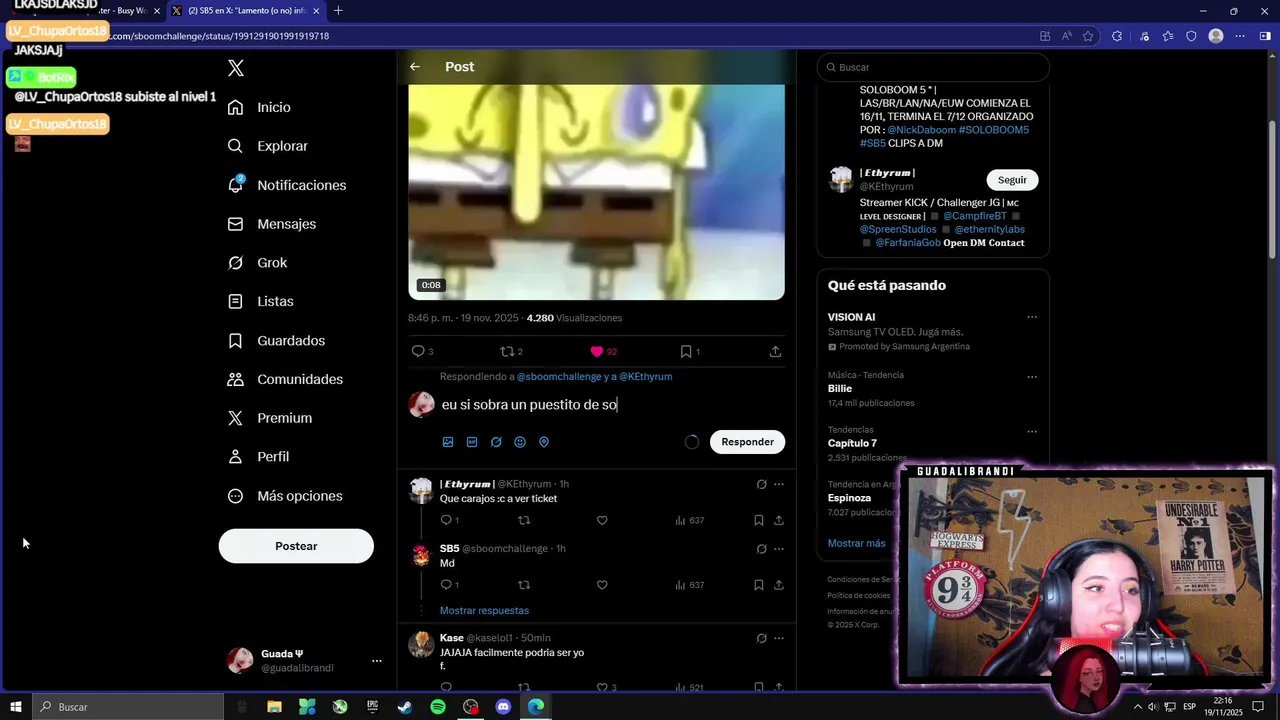This screenshot has height=720, width=1280.
Task: Add a GIF to the reply
Action: (472, 442)
